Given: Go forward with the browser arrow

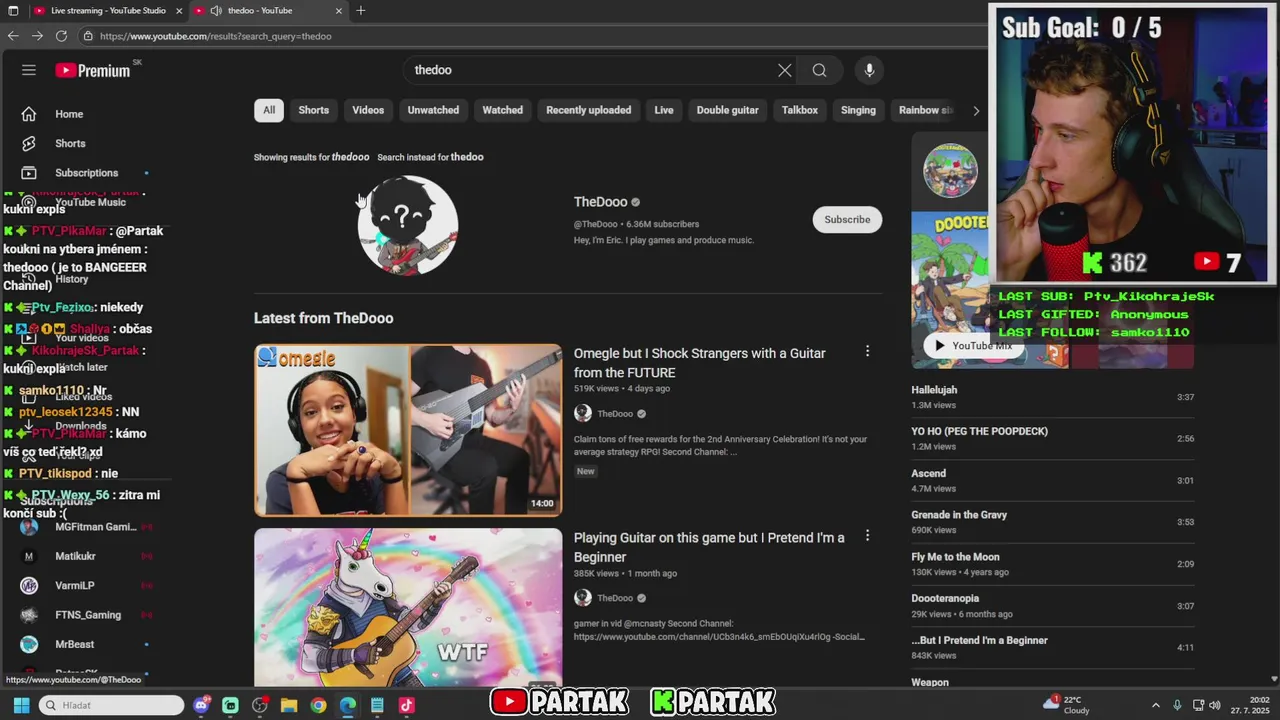Looking at the screenshot, I should 37,36.
